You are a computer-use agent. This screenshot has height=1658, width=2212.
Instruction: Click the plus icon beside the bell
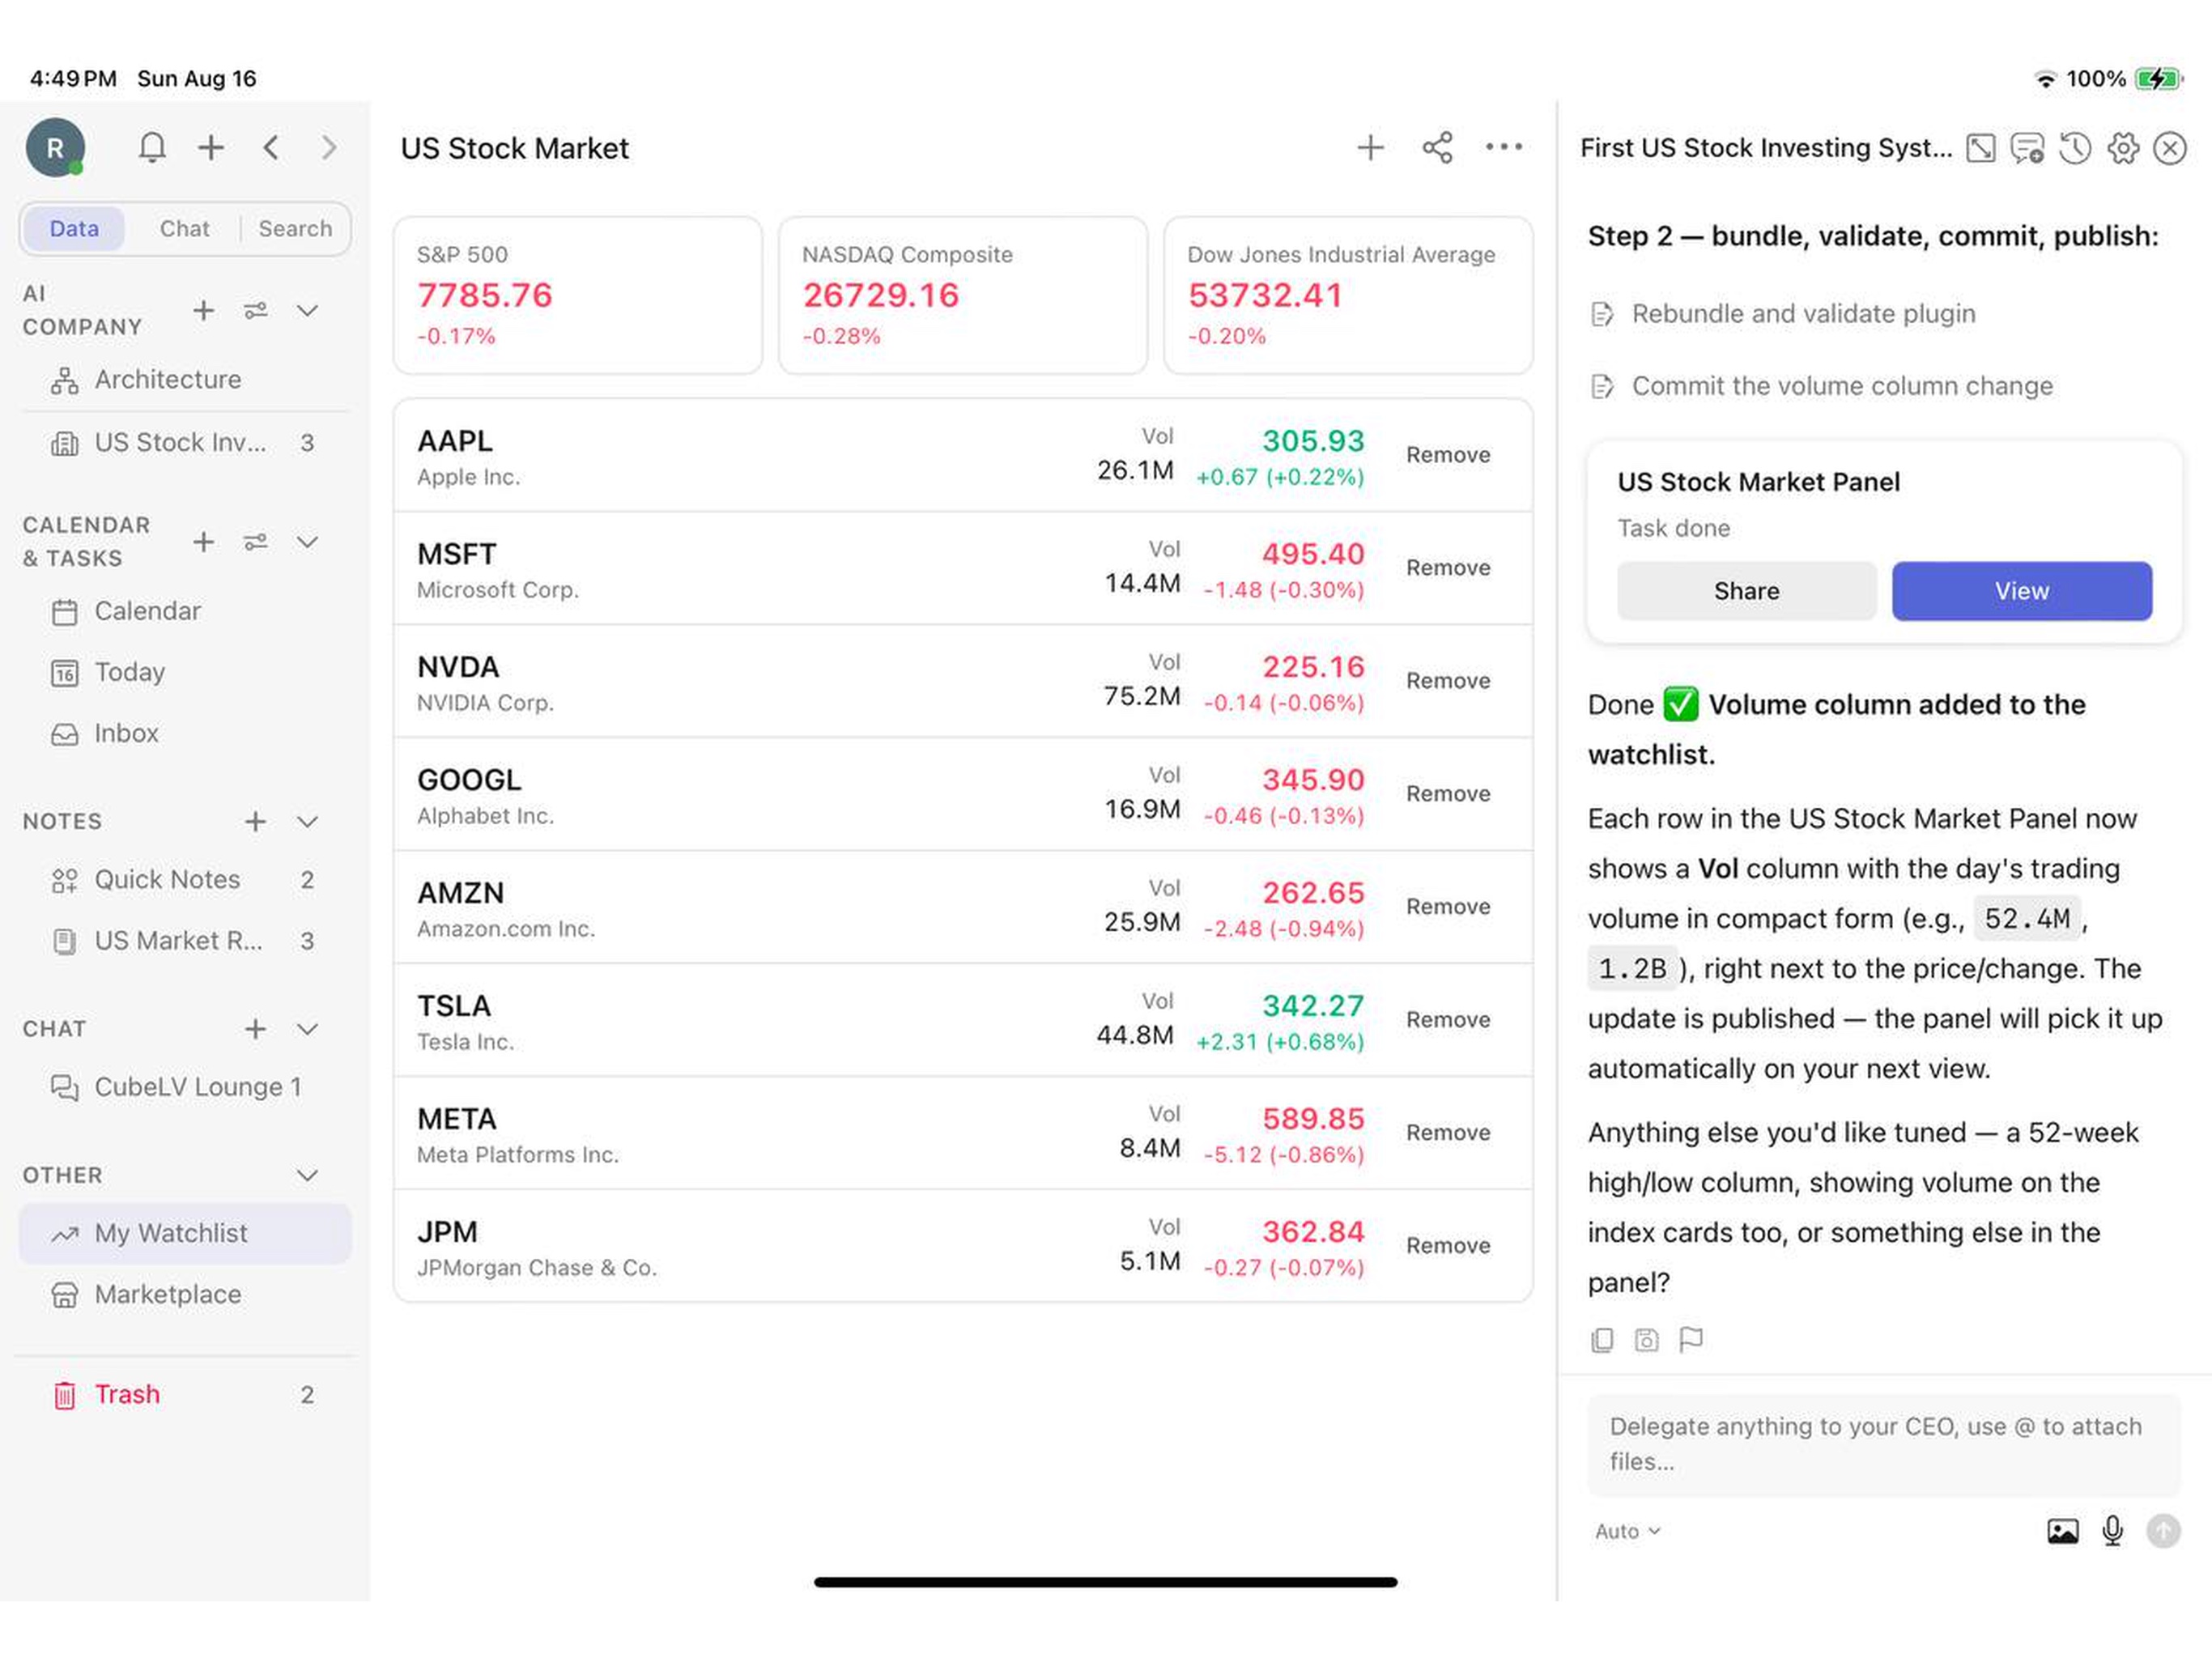point(211,148)
